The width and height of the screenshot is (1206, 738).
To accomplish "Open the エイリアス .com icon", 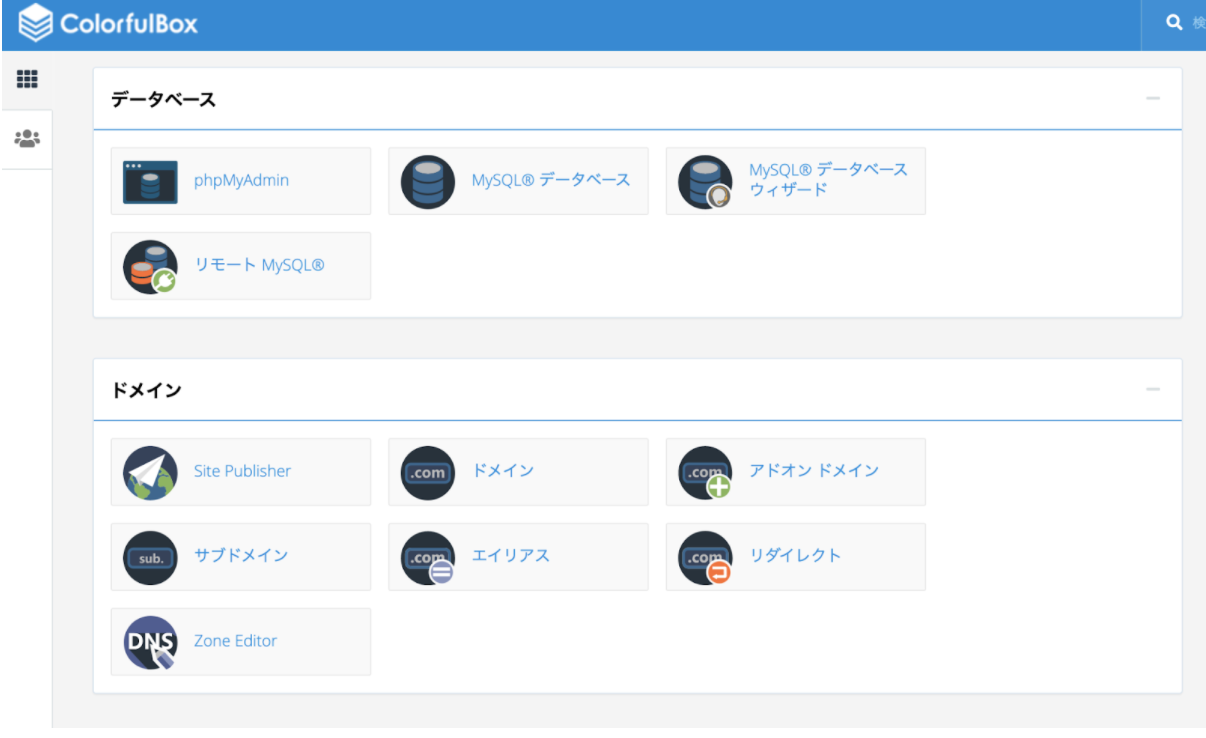I will click(428, 558).
